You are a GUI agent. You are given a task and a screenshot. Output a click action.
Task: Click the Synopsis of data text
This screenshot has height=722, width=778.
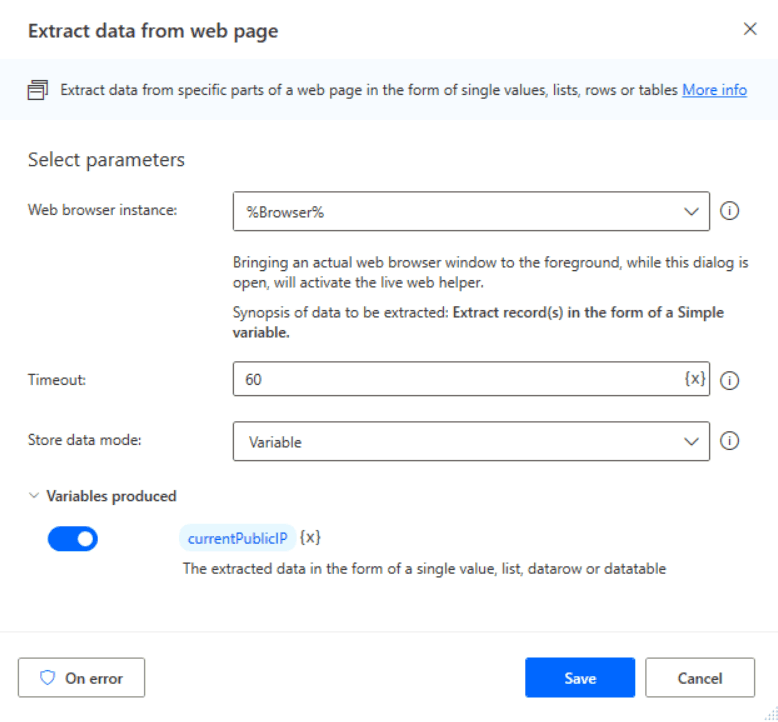tap(478, 322)
